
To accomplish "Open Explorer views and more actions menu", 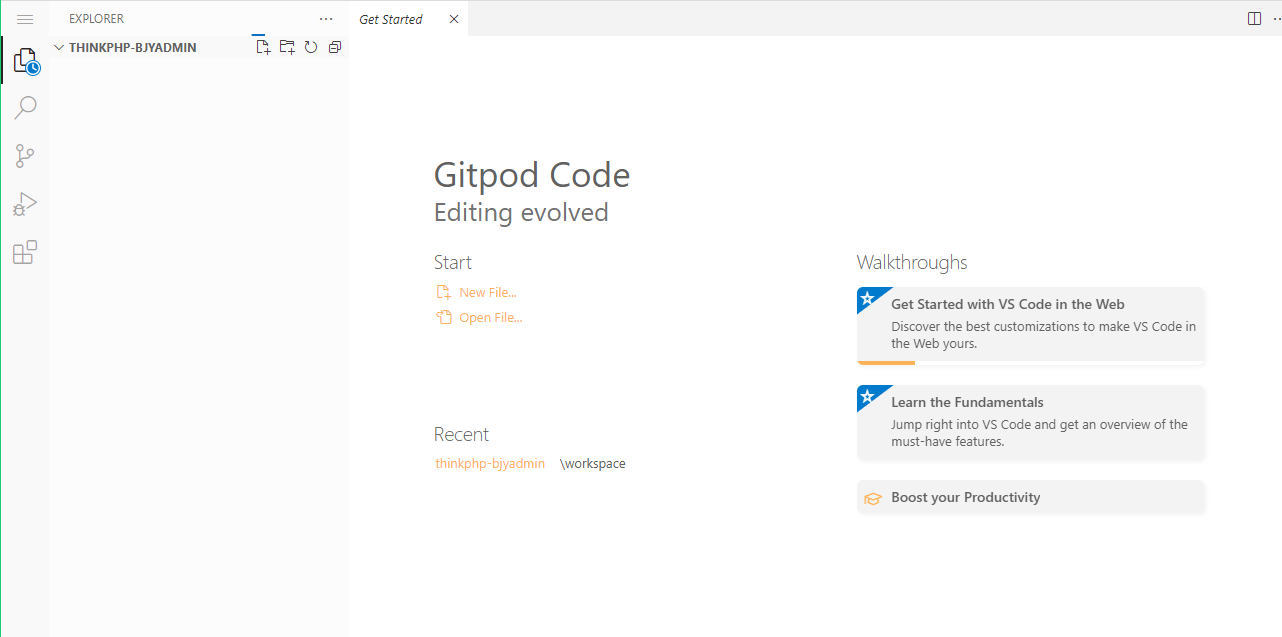I will tap(326, 19).
